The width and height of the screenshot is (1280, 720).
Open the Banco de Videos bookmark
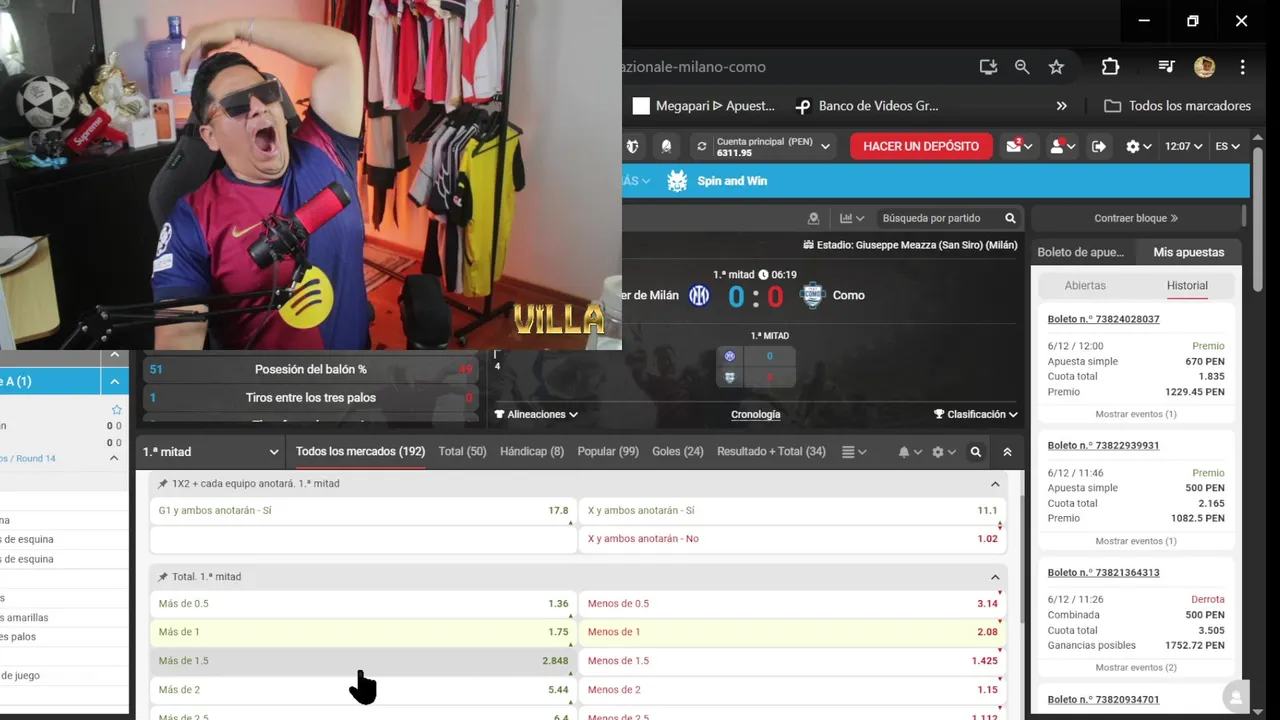(x=866, y=106)
